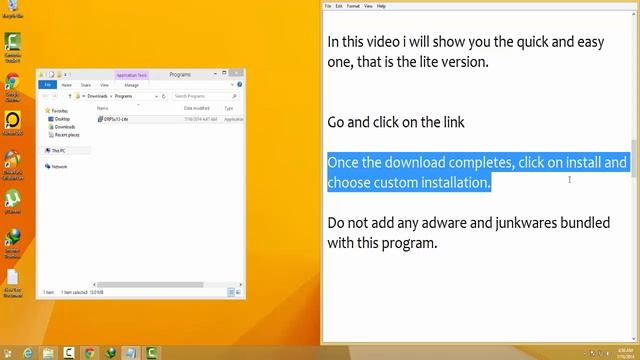Image resolution: width=640 pixels, height=360 pixels.
Task: Sort by the Name column header
Action: (x=102, y=108)
